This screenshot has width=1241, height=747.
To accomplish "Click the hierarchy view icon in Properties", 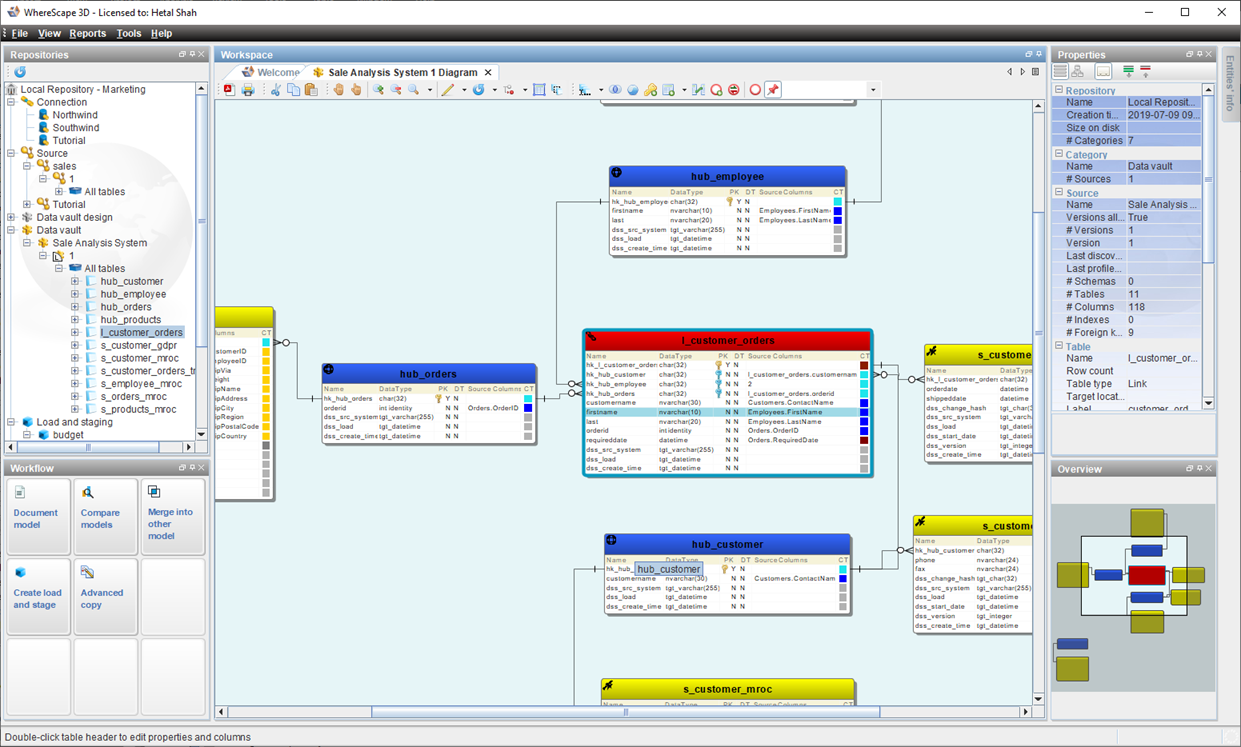I will pos(1078,72).
